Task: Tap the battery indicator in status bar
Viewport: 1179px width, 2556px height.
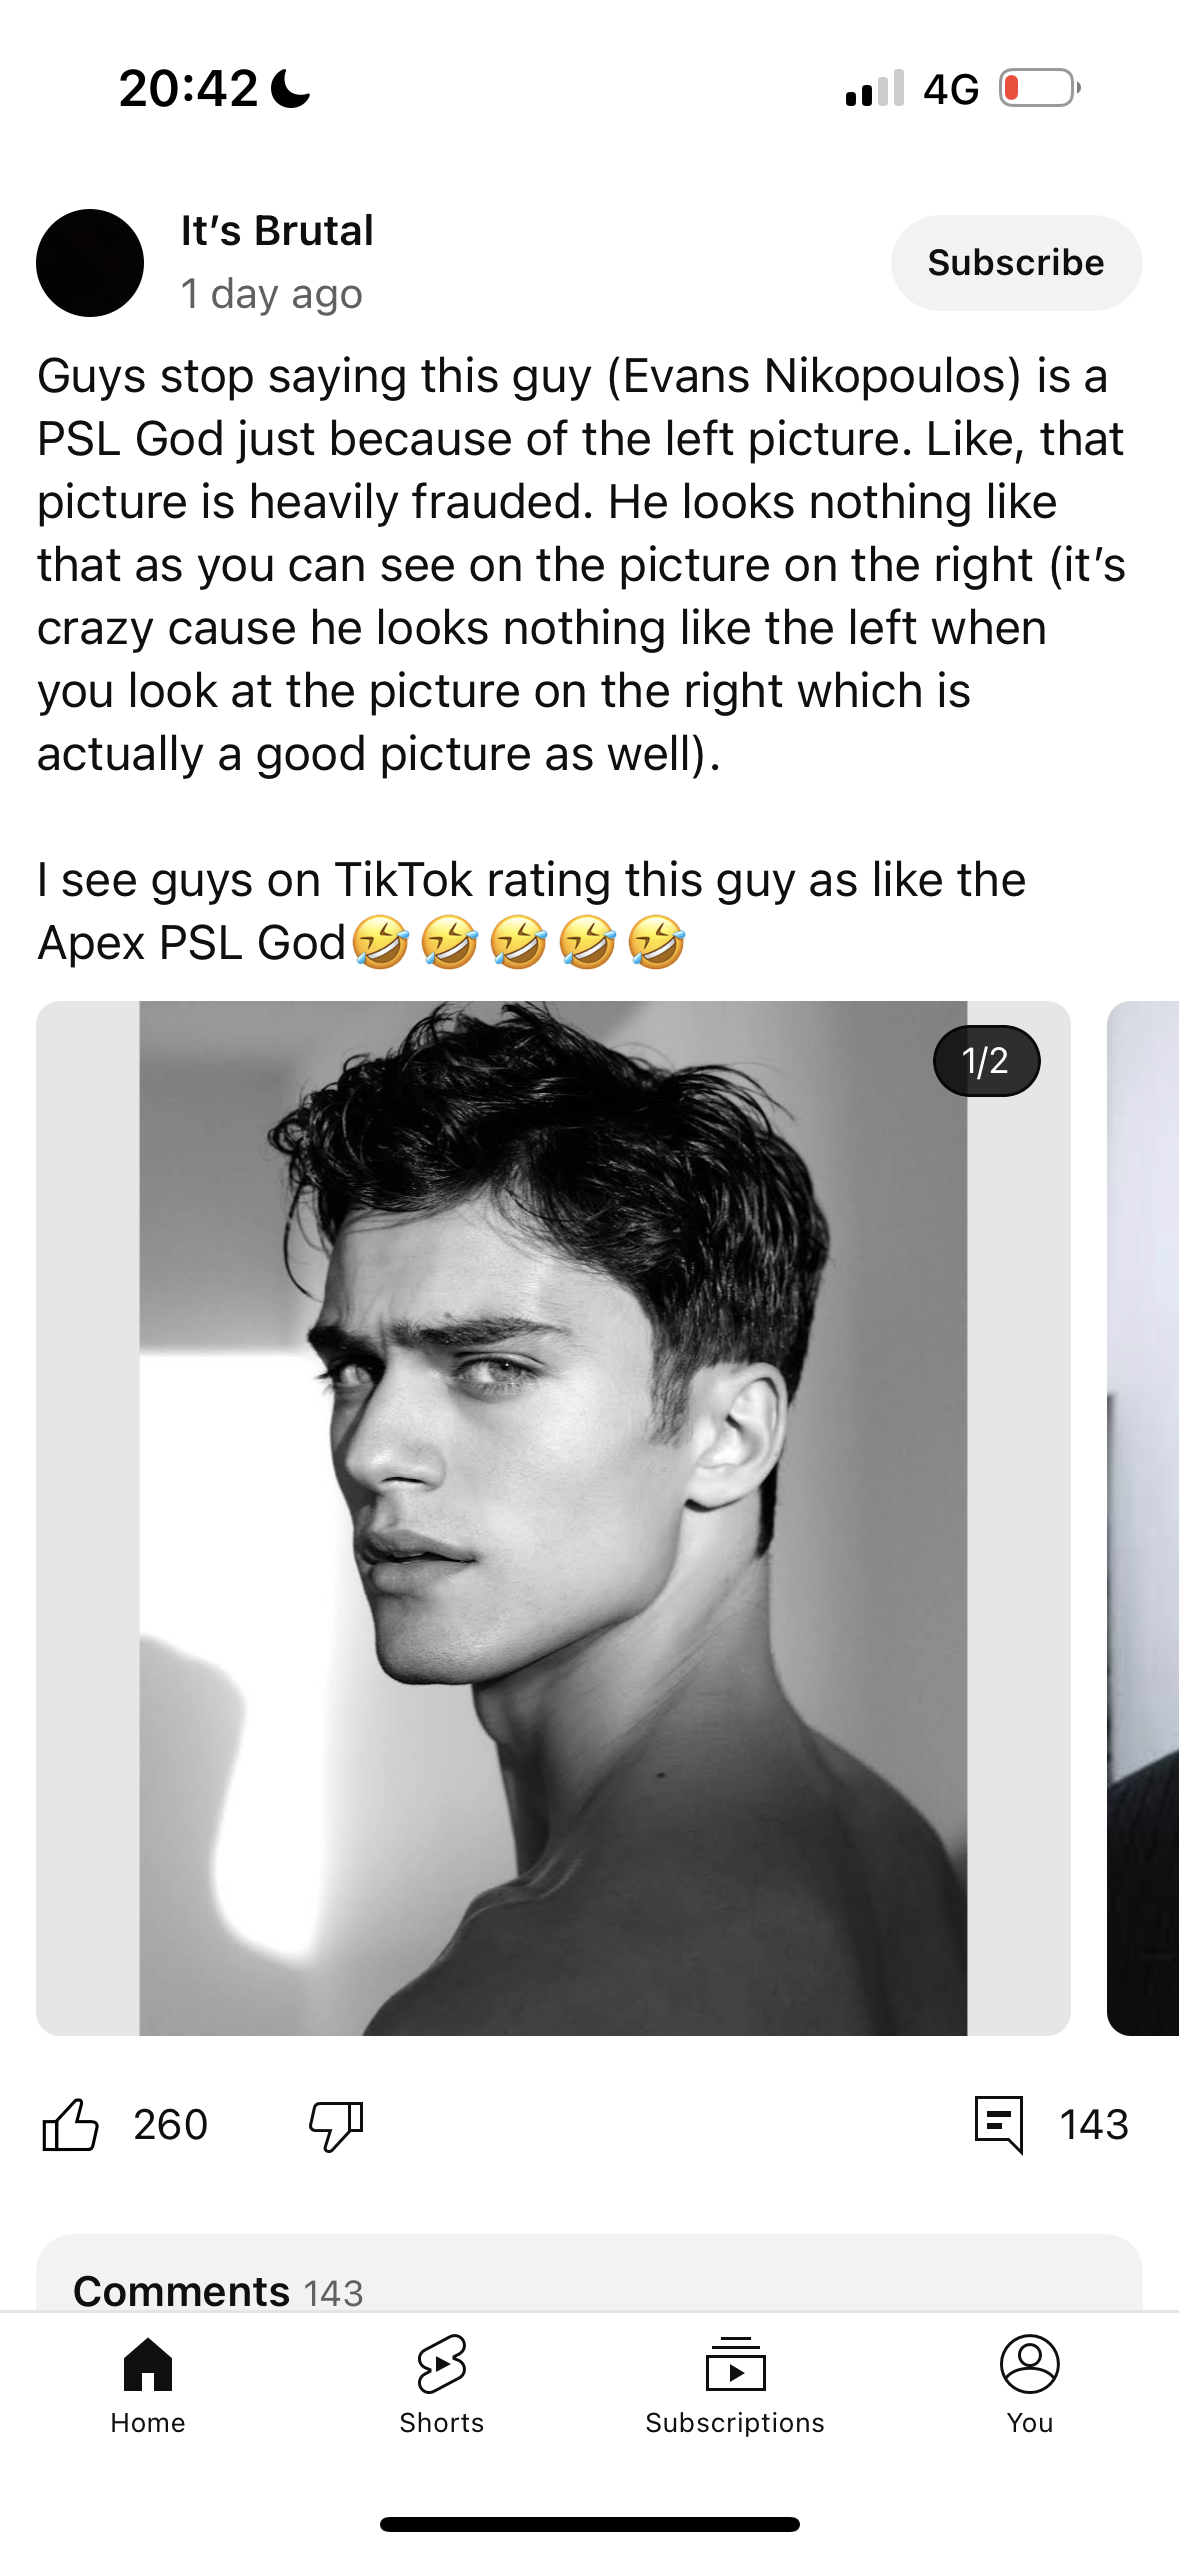Action: 1040,88
